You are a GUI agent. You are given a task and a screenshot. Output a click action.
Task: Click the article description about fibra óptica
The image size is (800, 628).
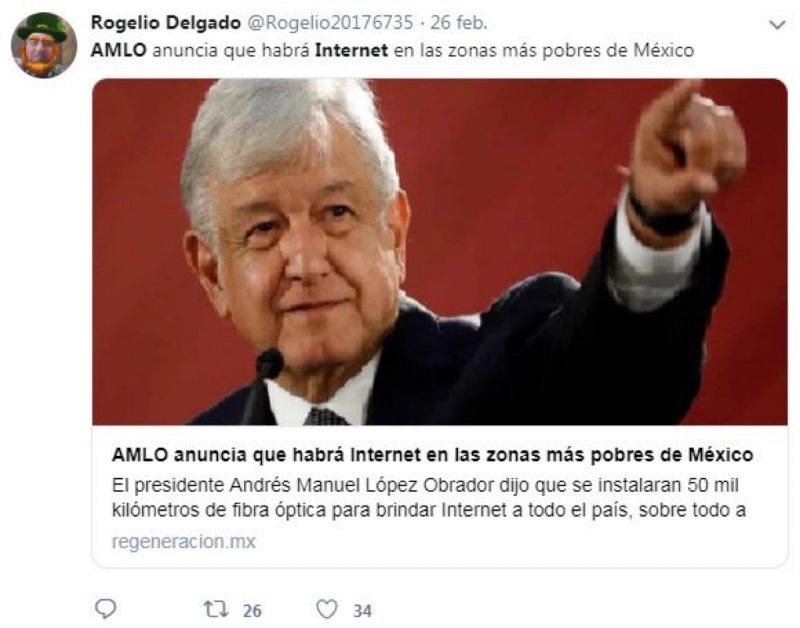coord(429,497)
